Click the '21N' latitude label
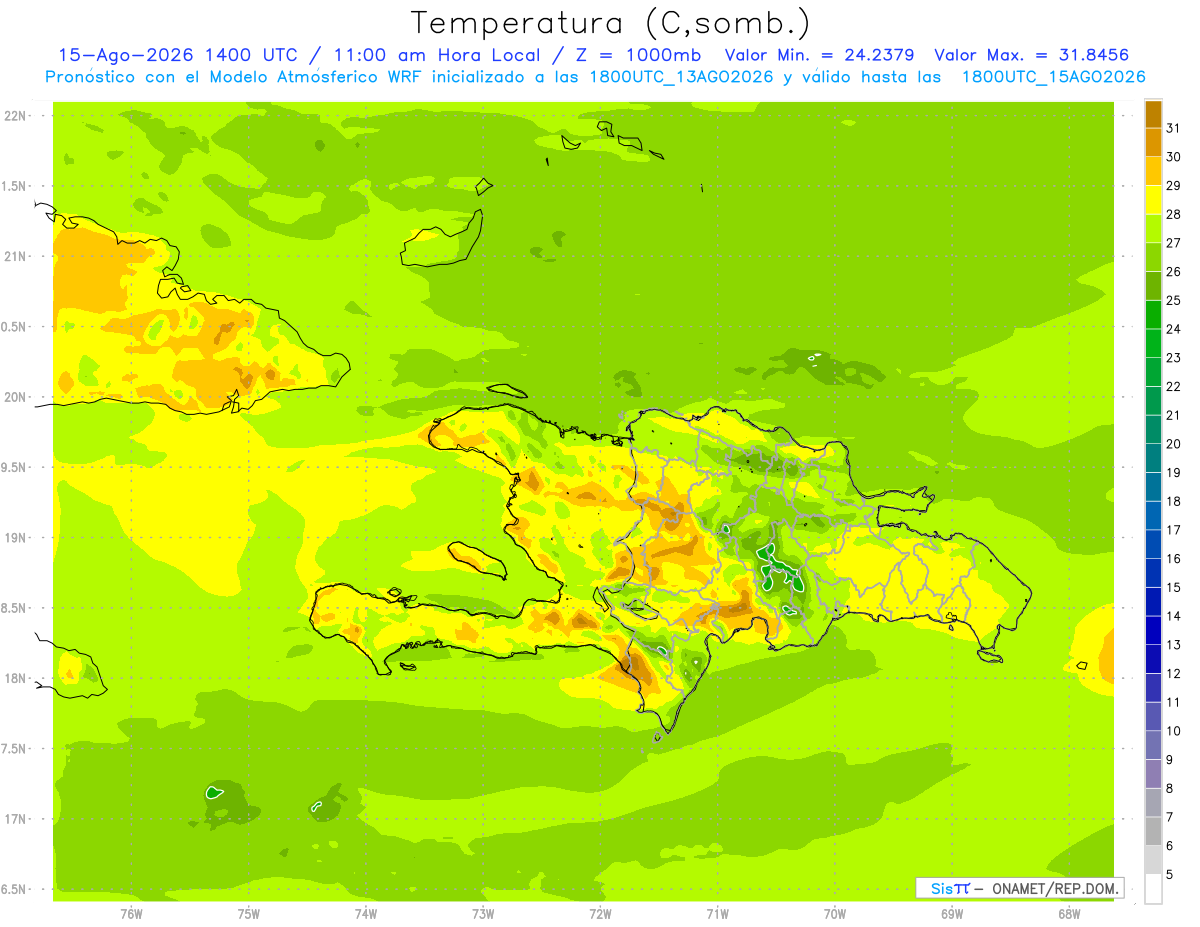 15,256
